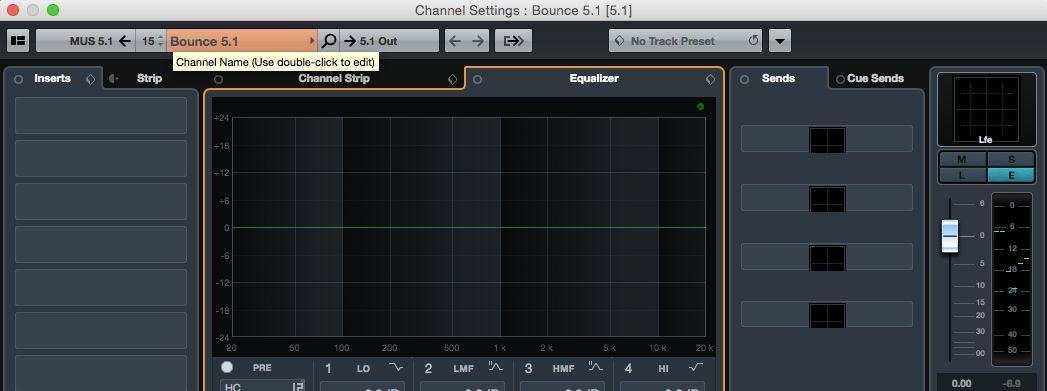Bypass the Equalizer section

point(477,79)
